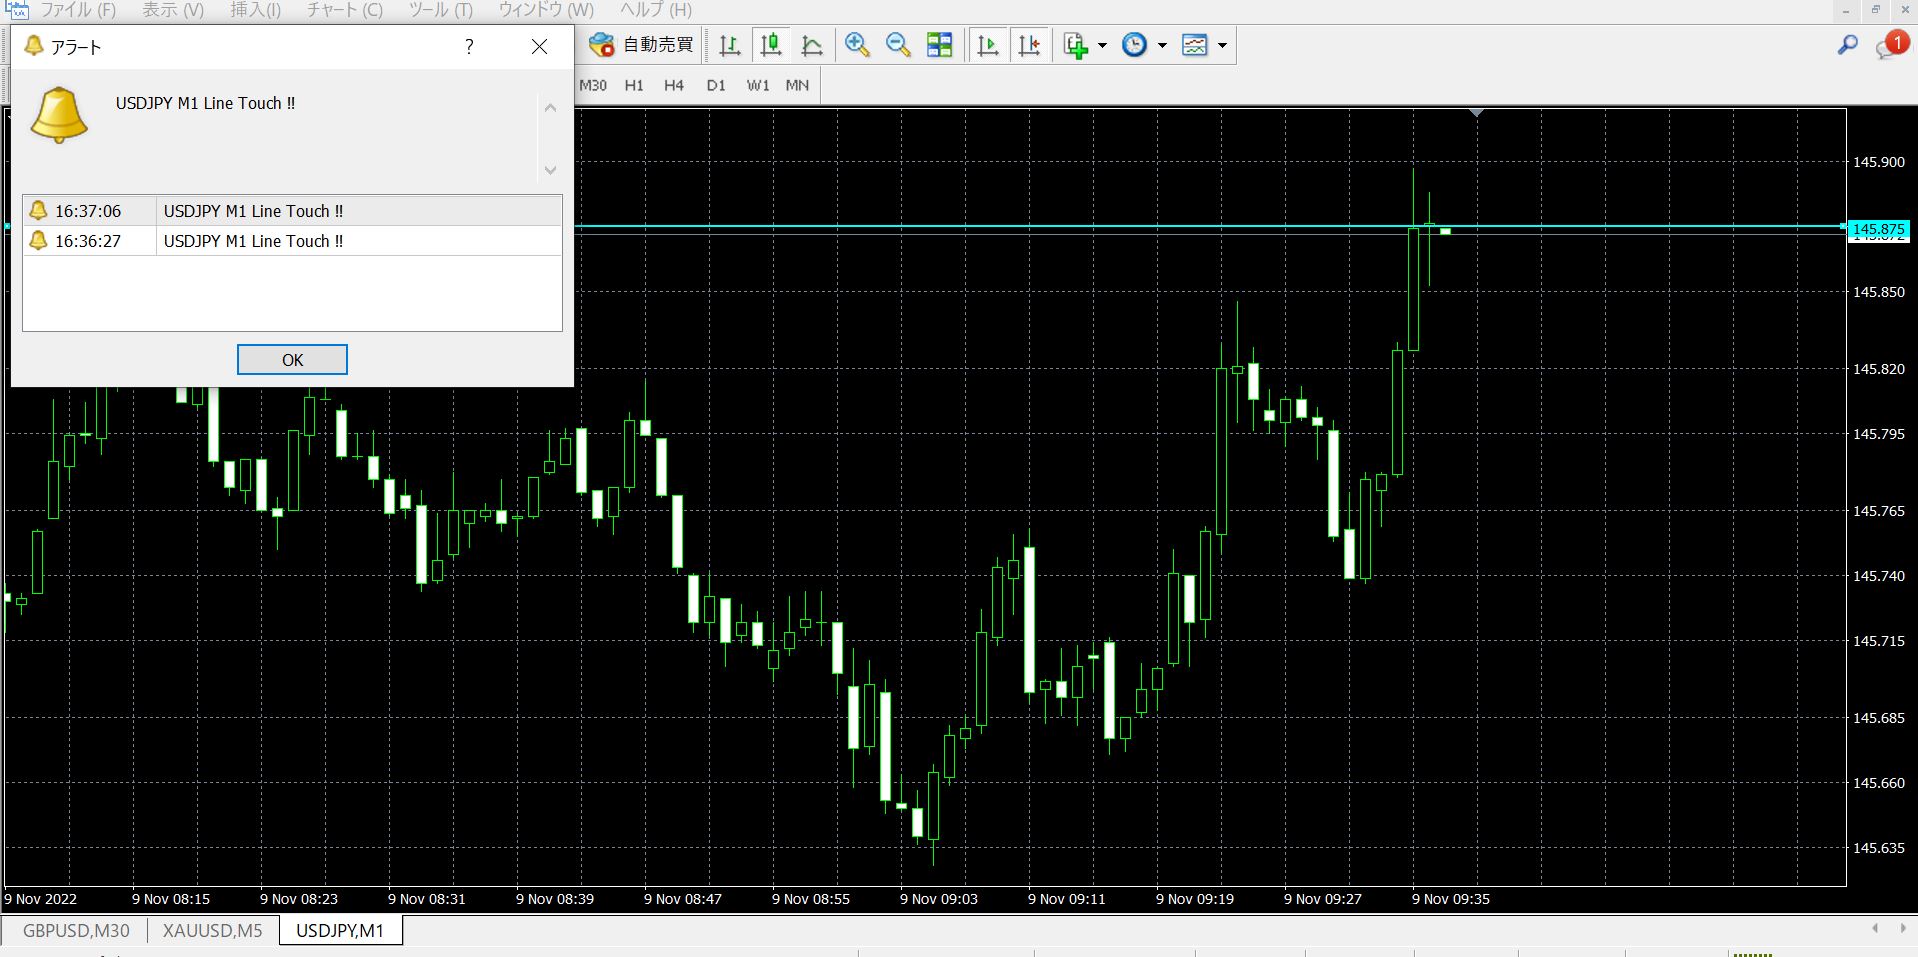The height and width of the screenshot is (957, 1918).
Task: Switch chart to bar chart mode
Action: 729,45
